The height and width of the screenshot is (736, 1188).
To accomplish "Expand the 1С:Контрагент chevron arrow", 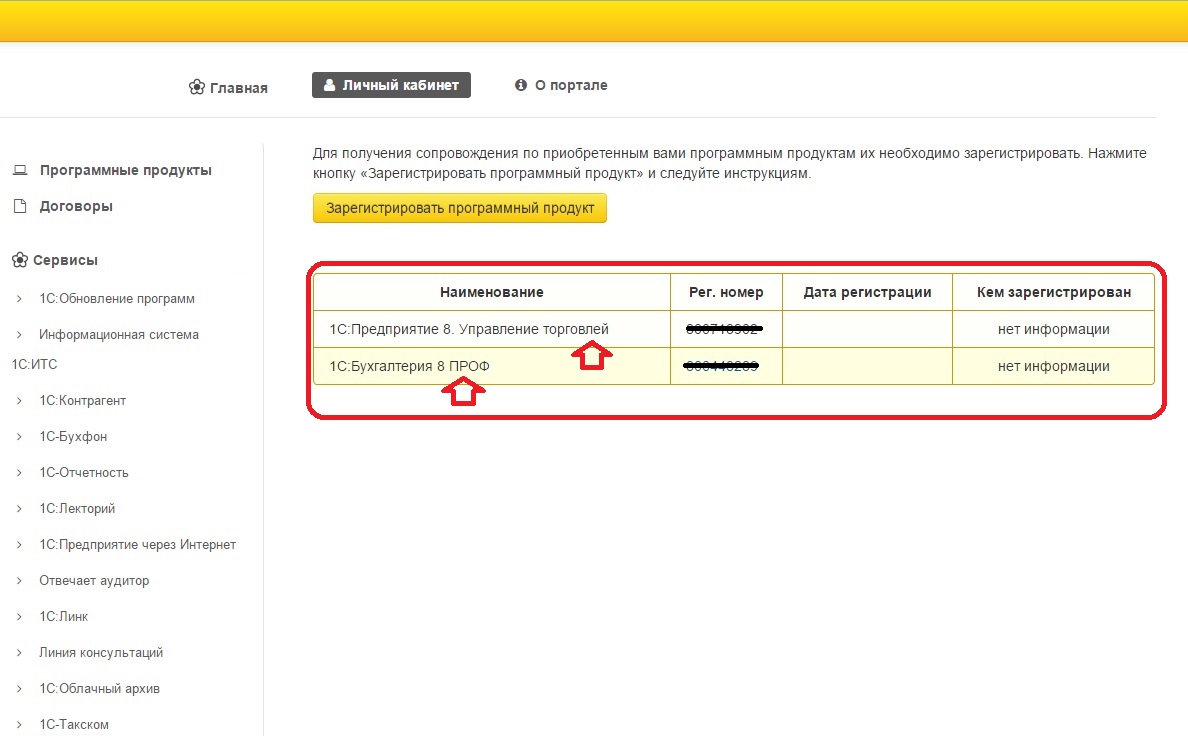I will [19, 401].
